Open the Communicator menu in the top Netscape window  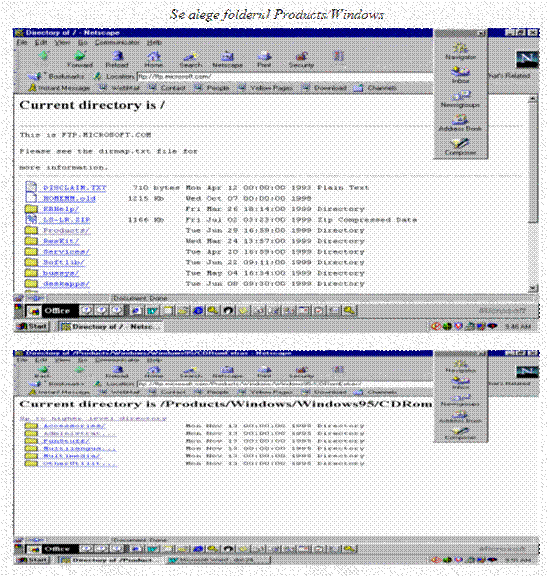click(117, 43)
